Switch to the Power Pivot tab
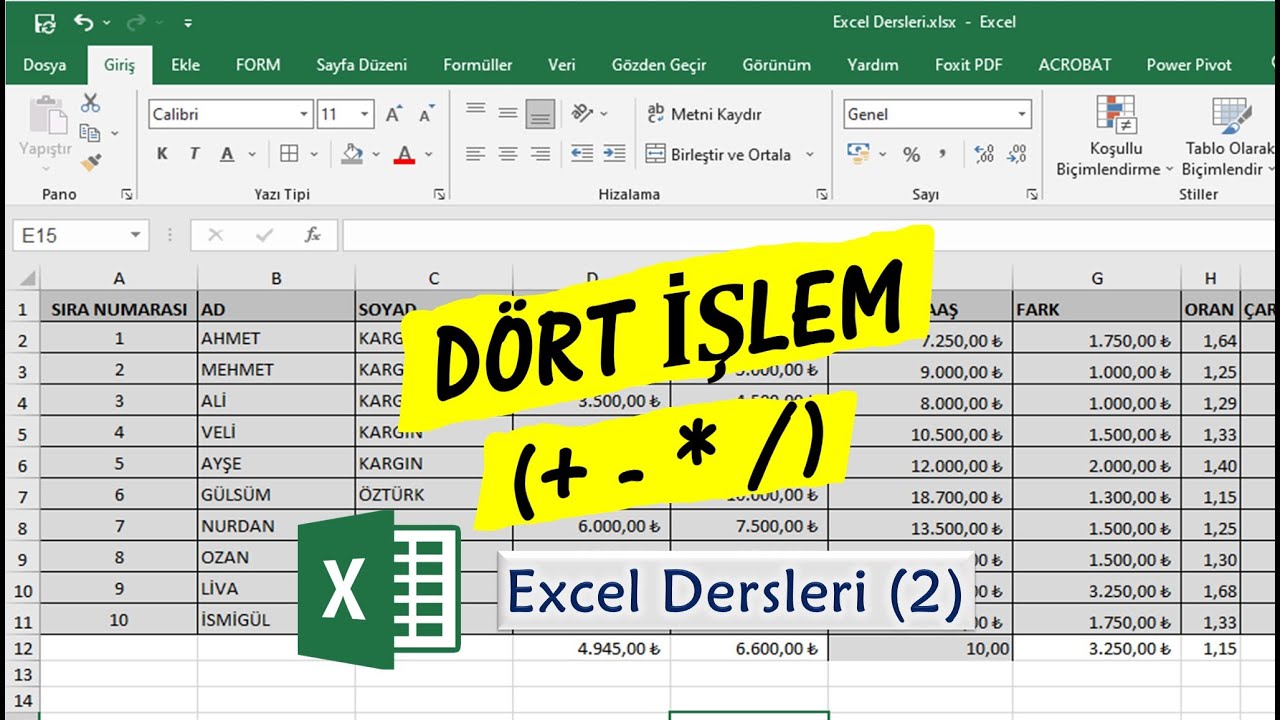This screenshot has height=720, width=1280. tap(1189, 65)
